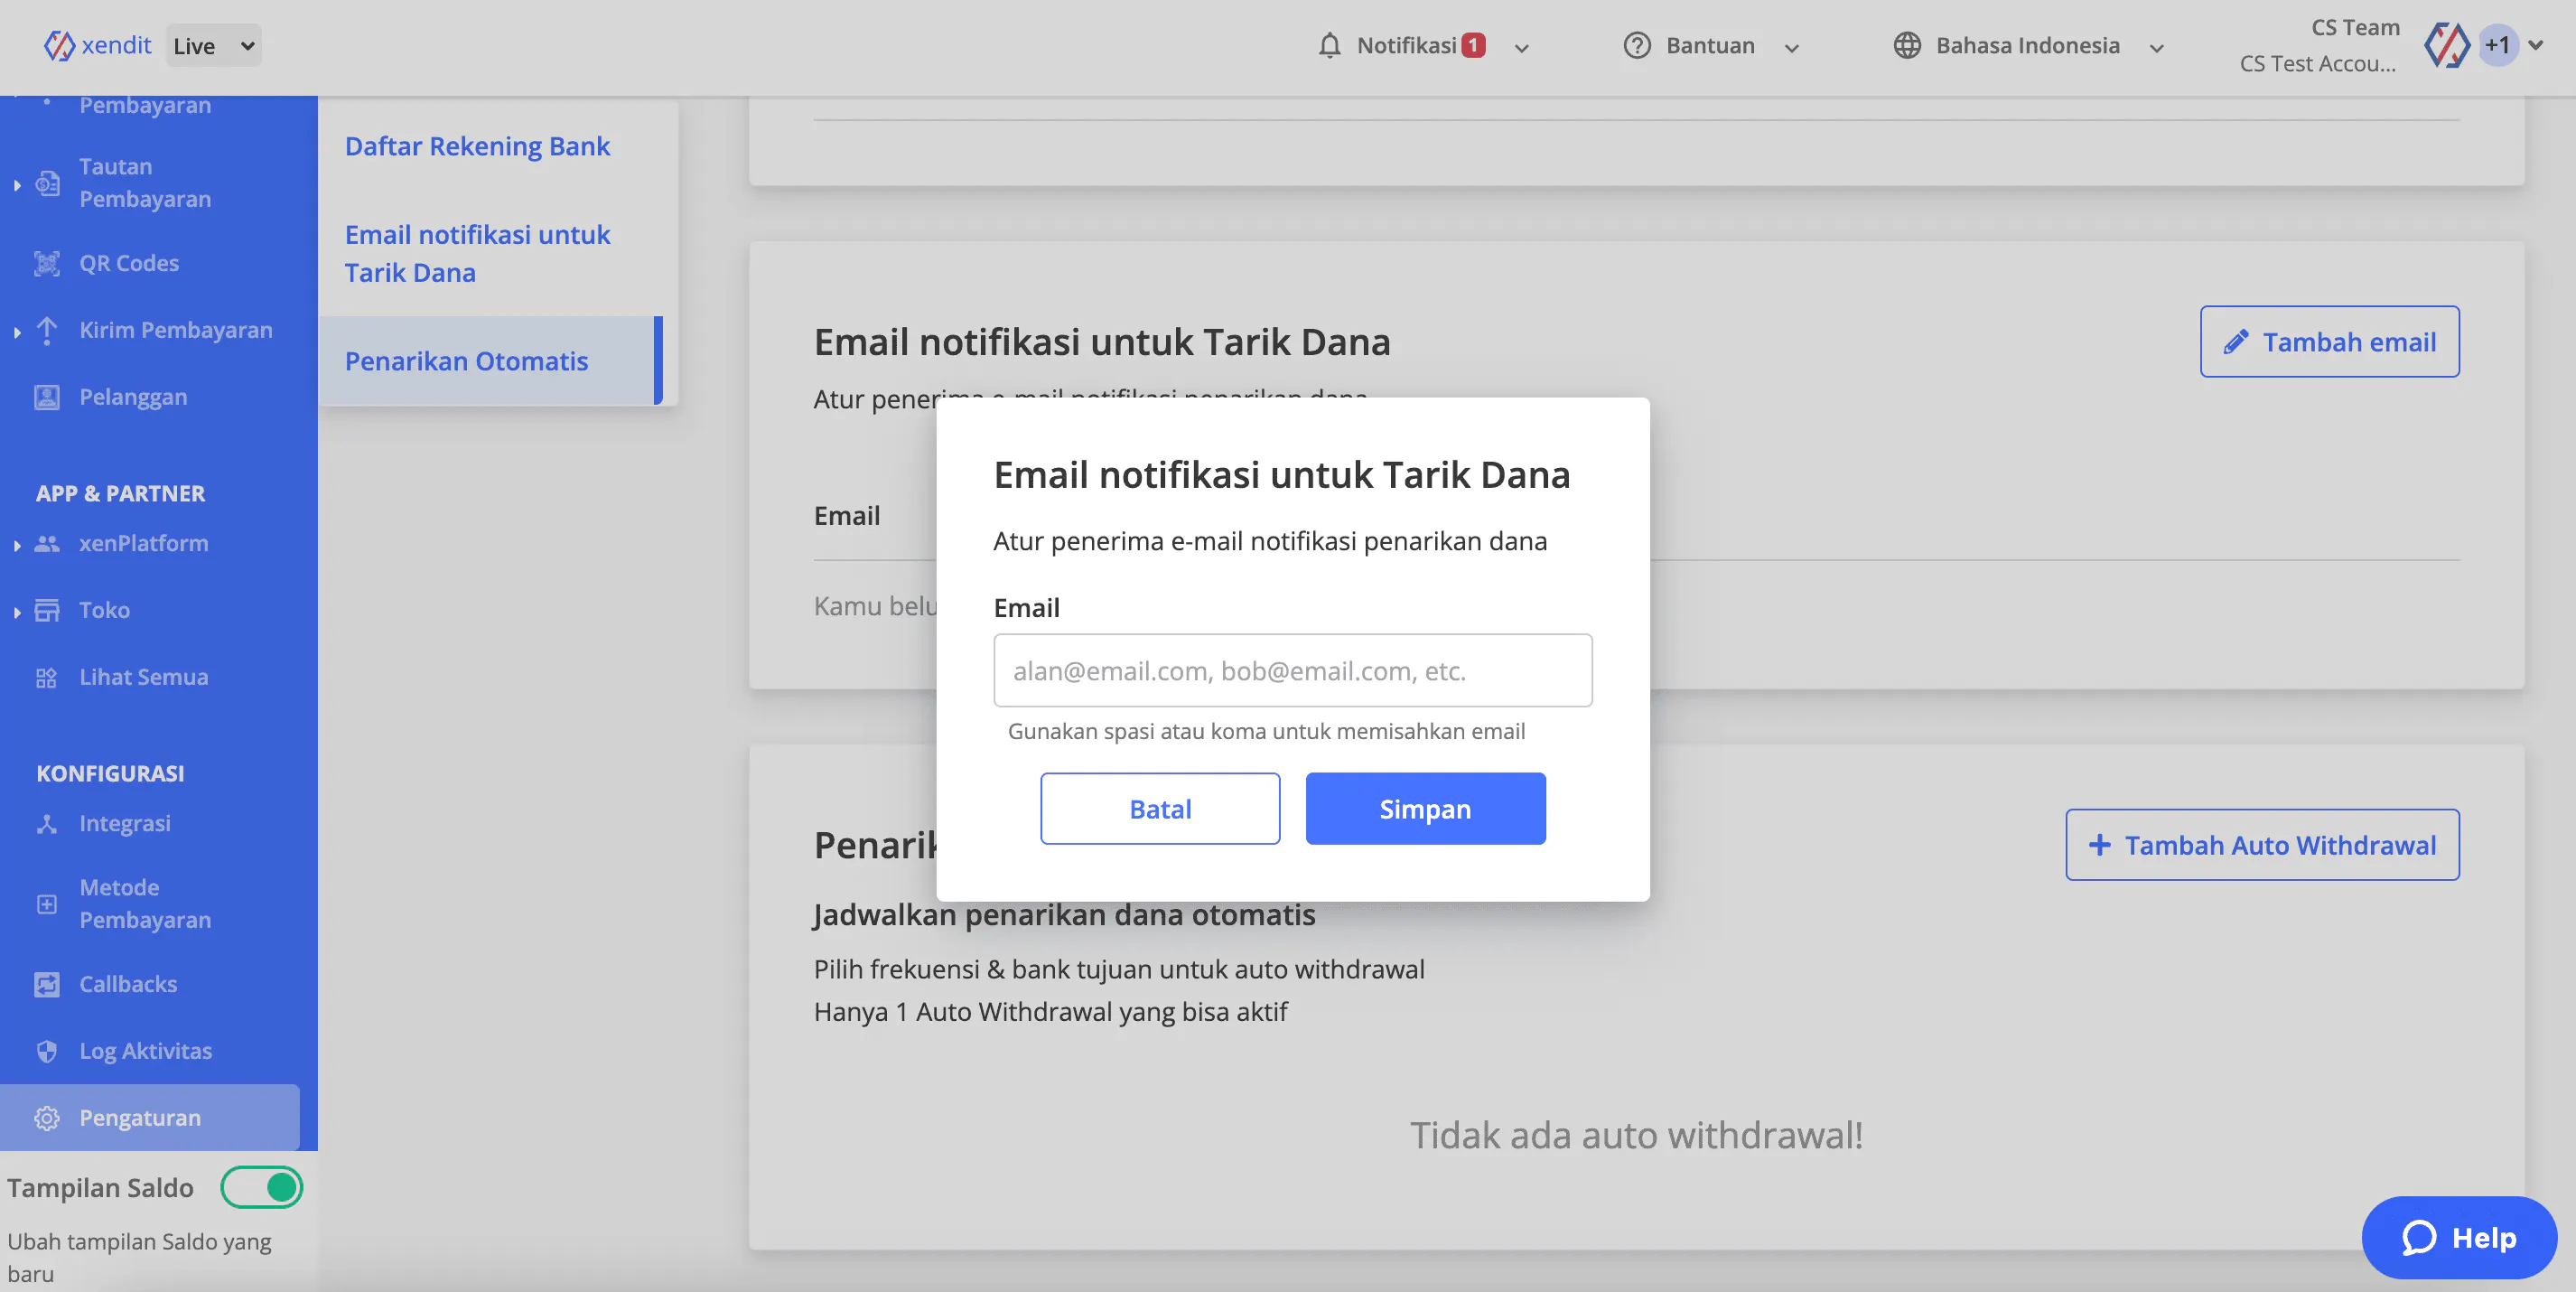Screen dimensions: 2576x1292
Task: Toggle the Tampilan Saldo switch
Action: [x=262, y=1187]
